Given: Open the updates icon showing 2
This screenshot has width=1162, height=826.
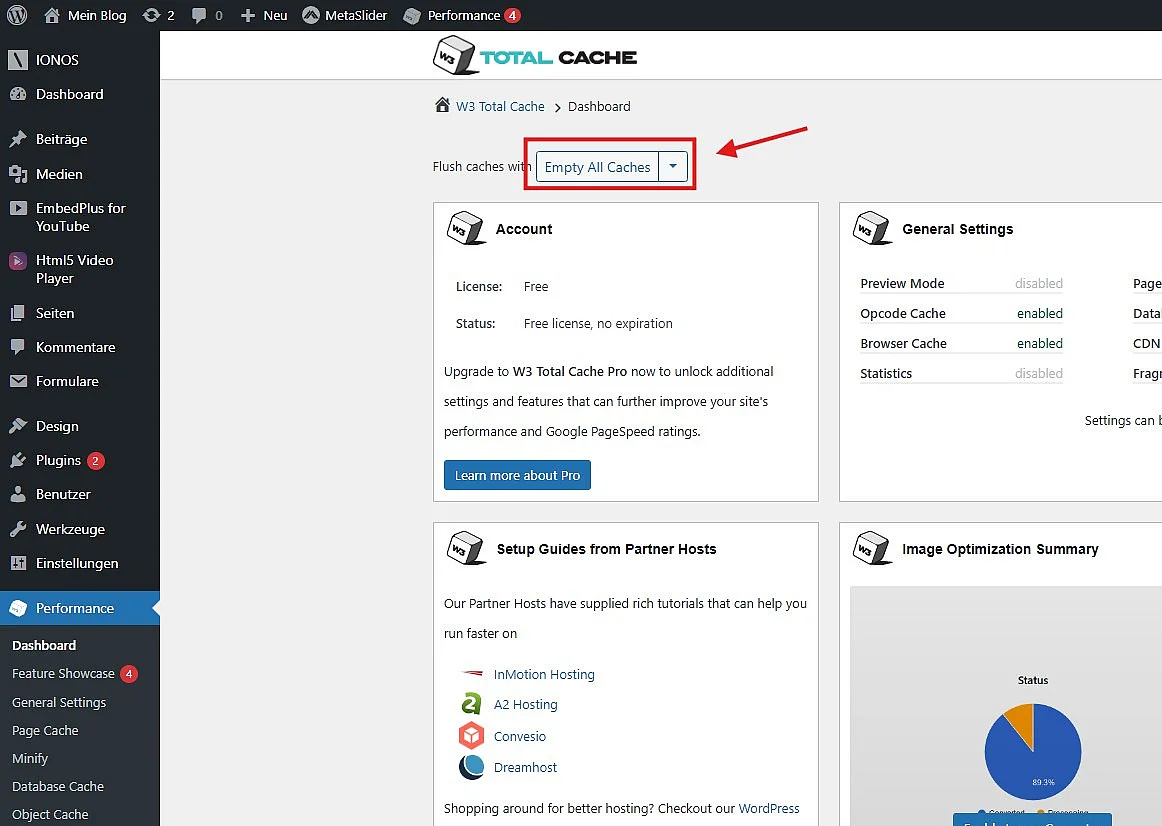Looking at the screenshot, I should tap(151, 15).
